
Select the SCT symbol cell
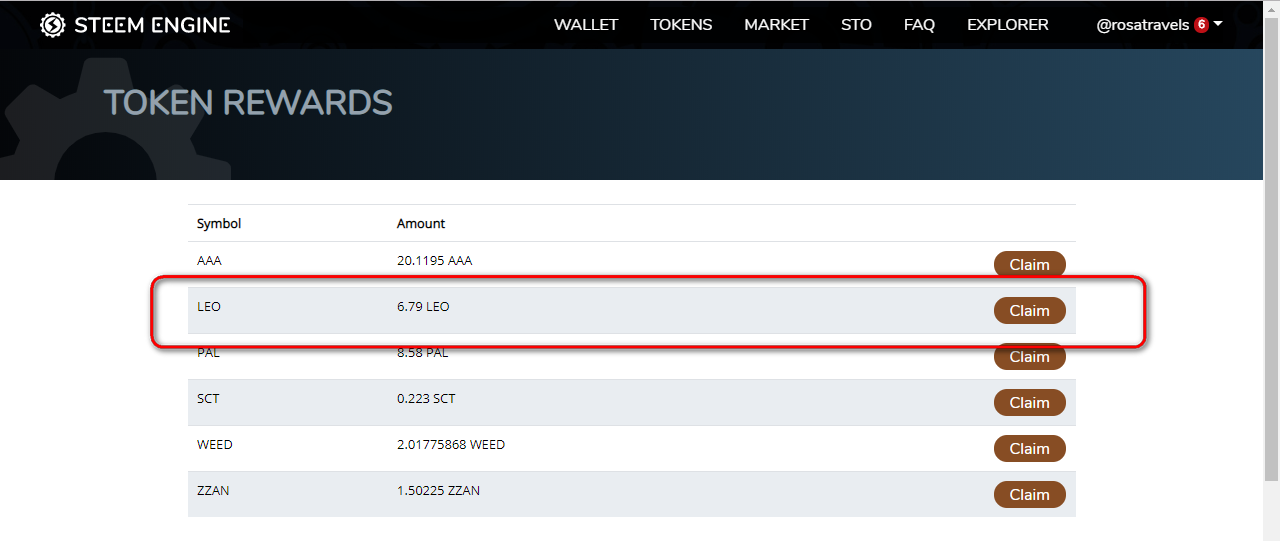(x=208, y=398)
